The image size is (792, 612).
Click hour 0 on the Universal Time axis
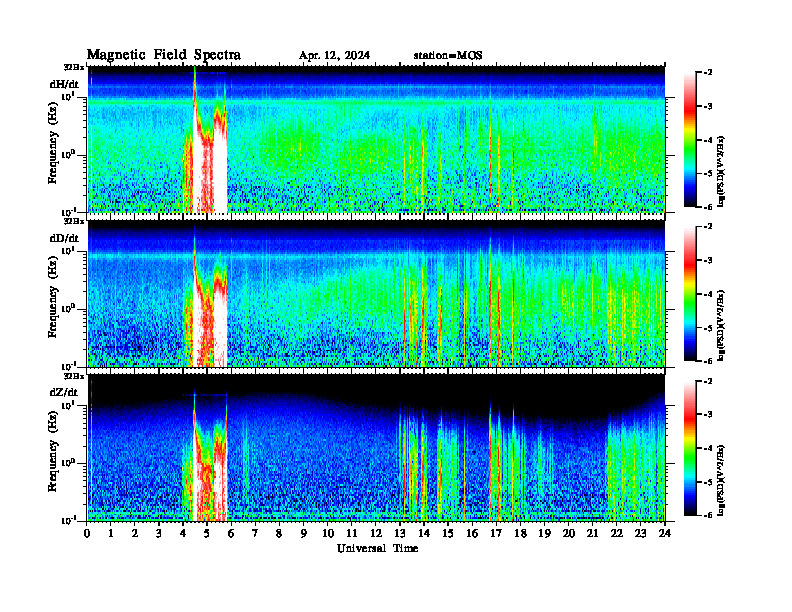(87, 534)
